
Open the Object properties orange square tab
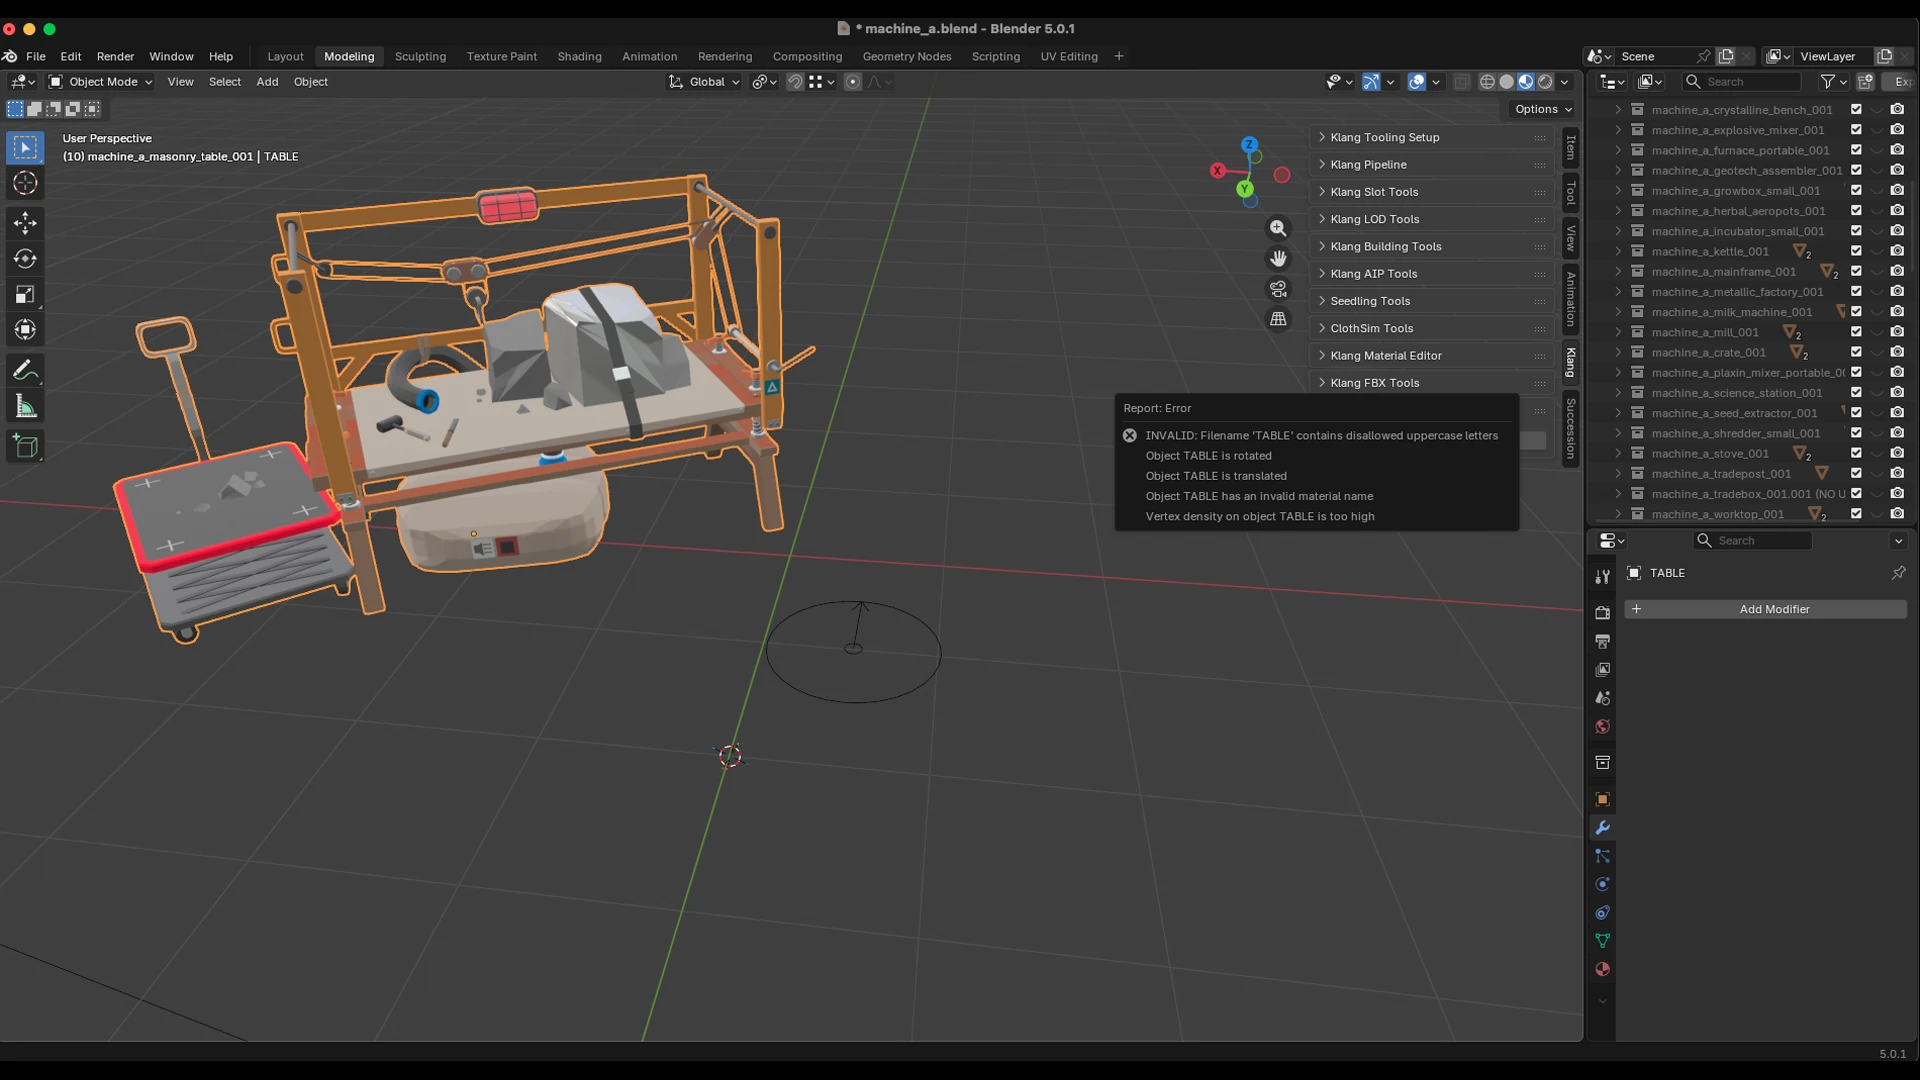click(x=1602, y=799)
